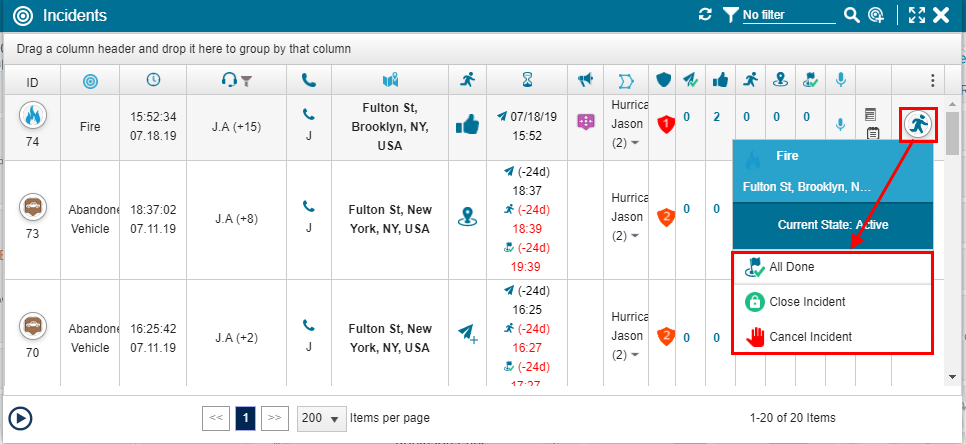Choose Close Incident from the menu
966x444 pixels.
click(x=806, y=302)
